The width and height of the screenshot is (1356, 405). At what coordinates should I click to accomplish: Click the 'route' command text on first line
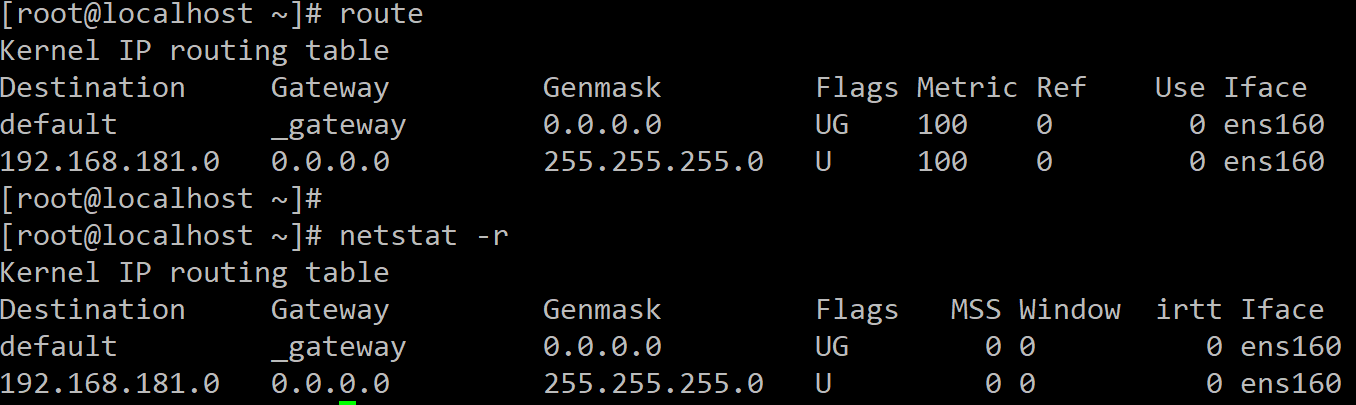pyautogui.click(x=381, y=14)
